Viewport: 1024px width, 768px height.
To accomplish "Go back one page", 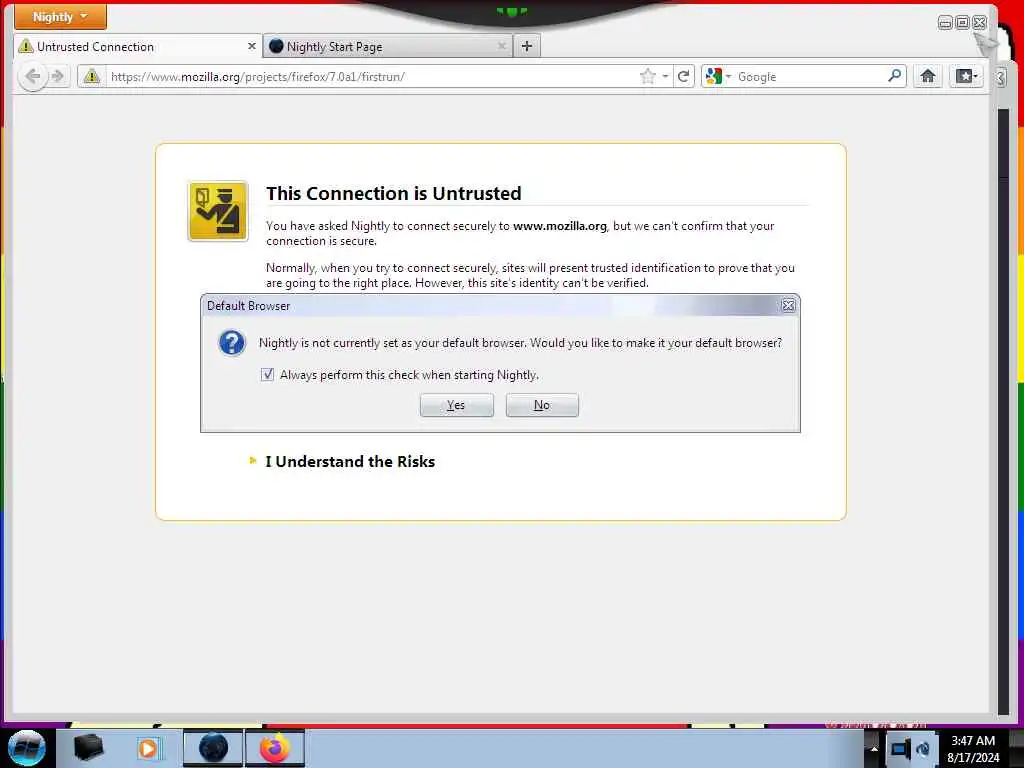I will [33, 76].
